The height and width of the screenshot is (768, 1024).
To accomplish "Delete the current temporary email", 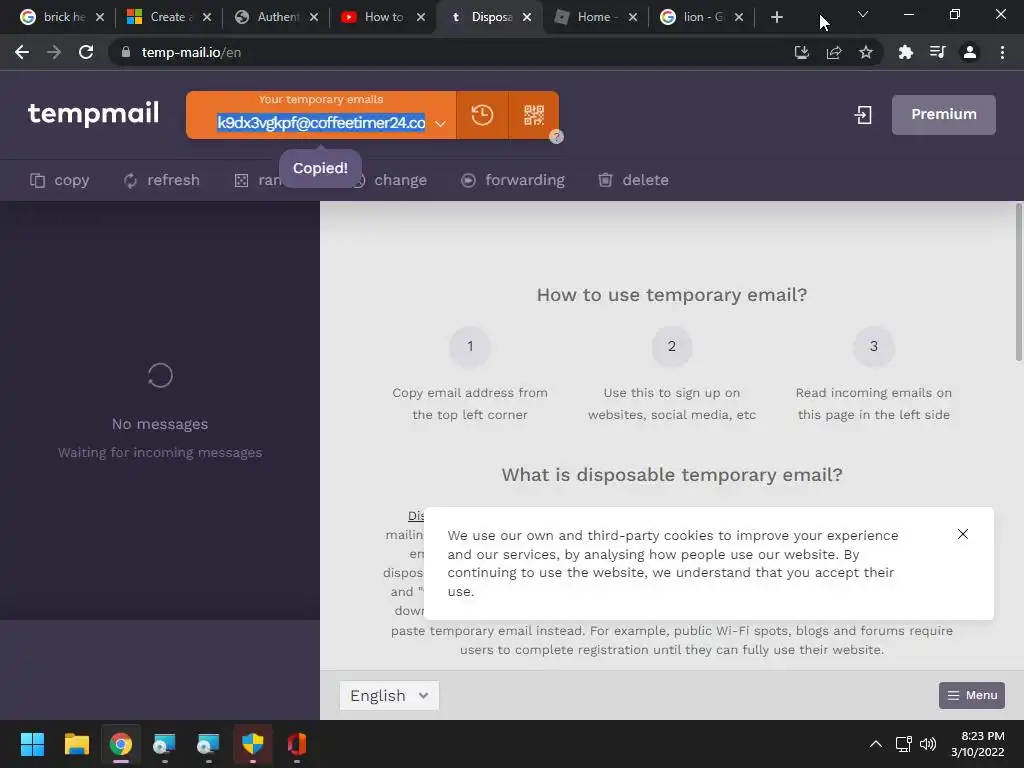I will click(x=633, y=180).
